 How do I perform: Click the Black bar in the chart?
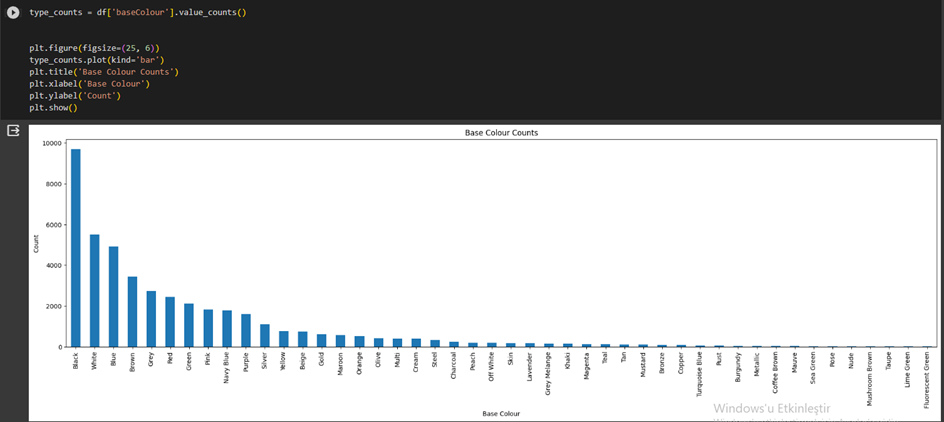76,248
